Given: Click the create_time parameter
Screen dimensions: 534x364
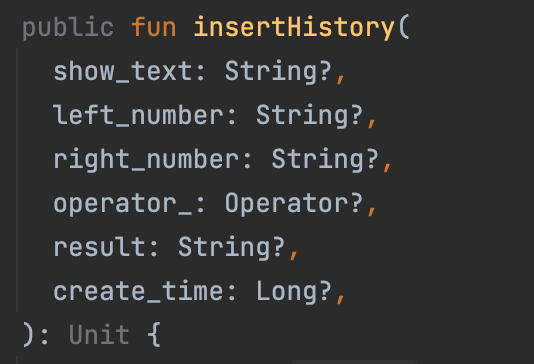Looking at the screenshot, I should pos(137,291).
